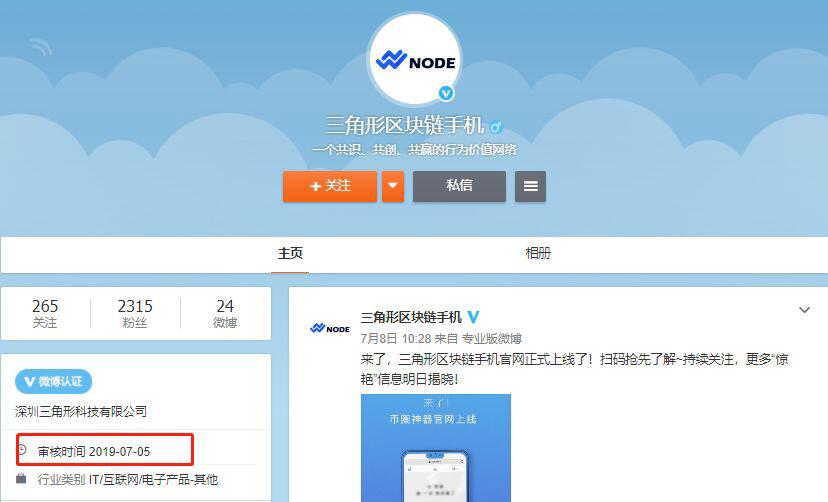828x502 pixels.
Task: Click 深圳三角形科技有限公司 company name
Action: pos(81,411)
